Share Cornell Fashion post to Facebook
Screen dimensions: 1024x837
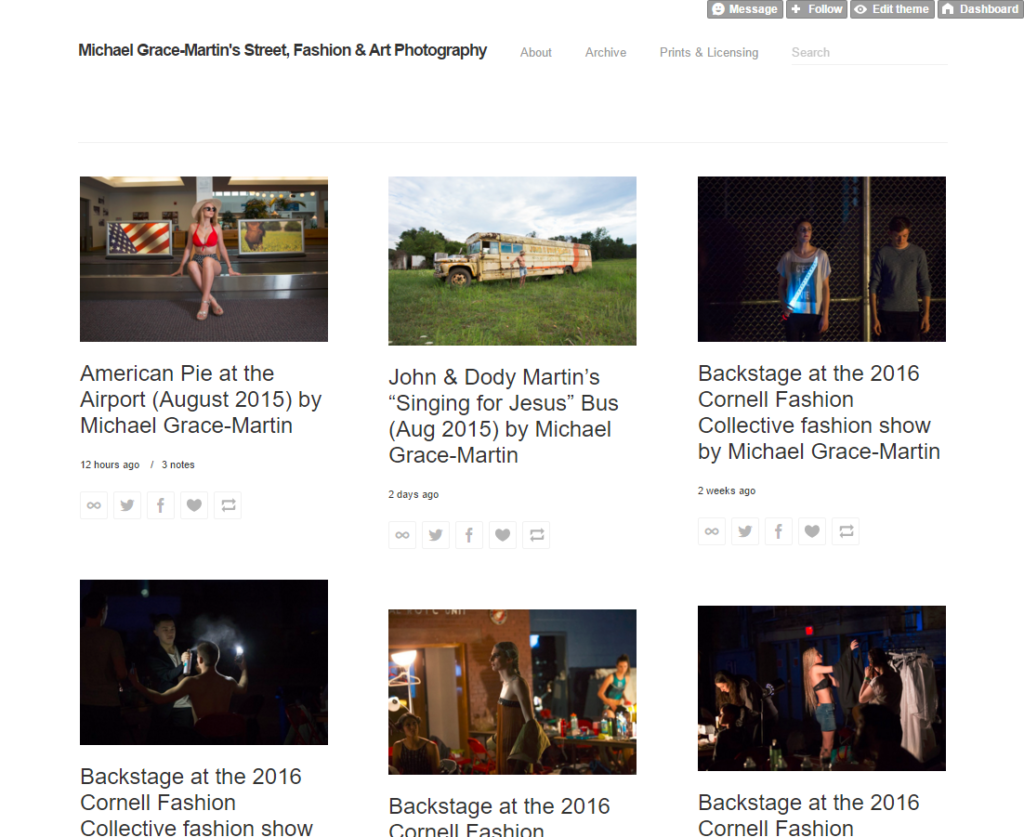pos(778,532)
